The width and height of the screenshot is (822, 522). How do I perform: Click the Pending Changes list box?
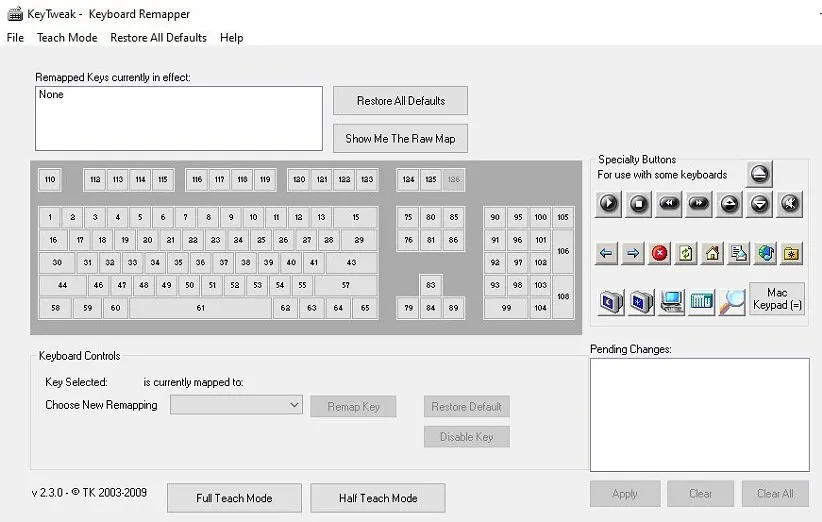(x=700, y=415)
